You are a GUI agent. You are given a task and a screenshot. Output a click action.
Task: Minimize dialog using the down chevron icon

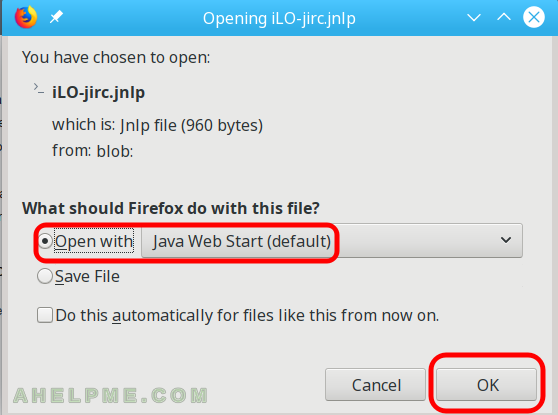[x=474, y=17]
